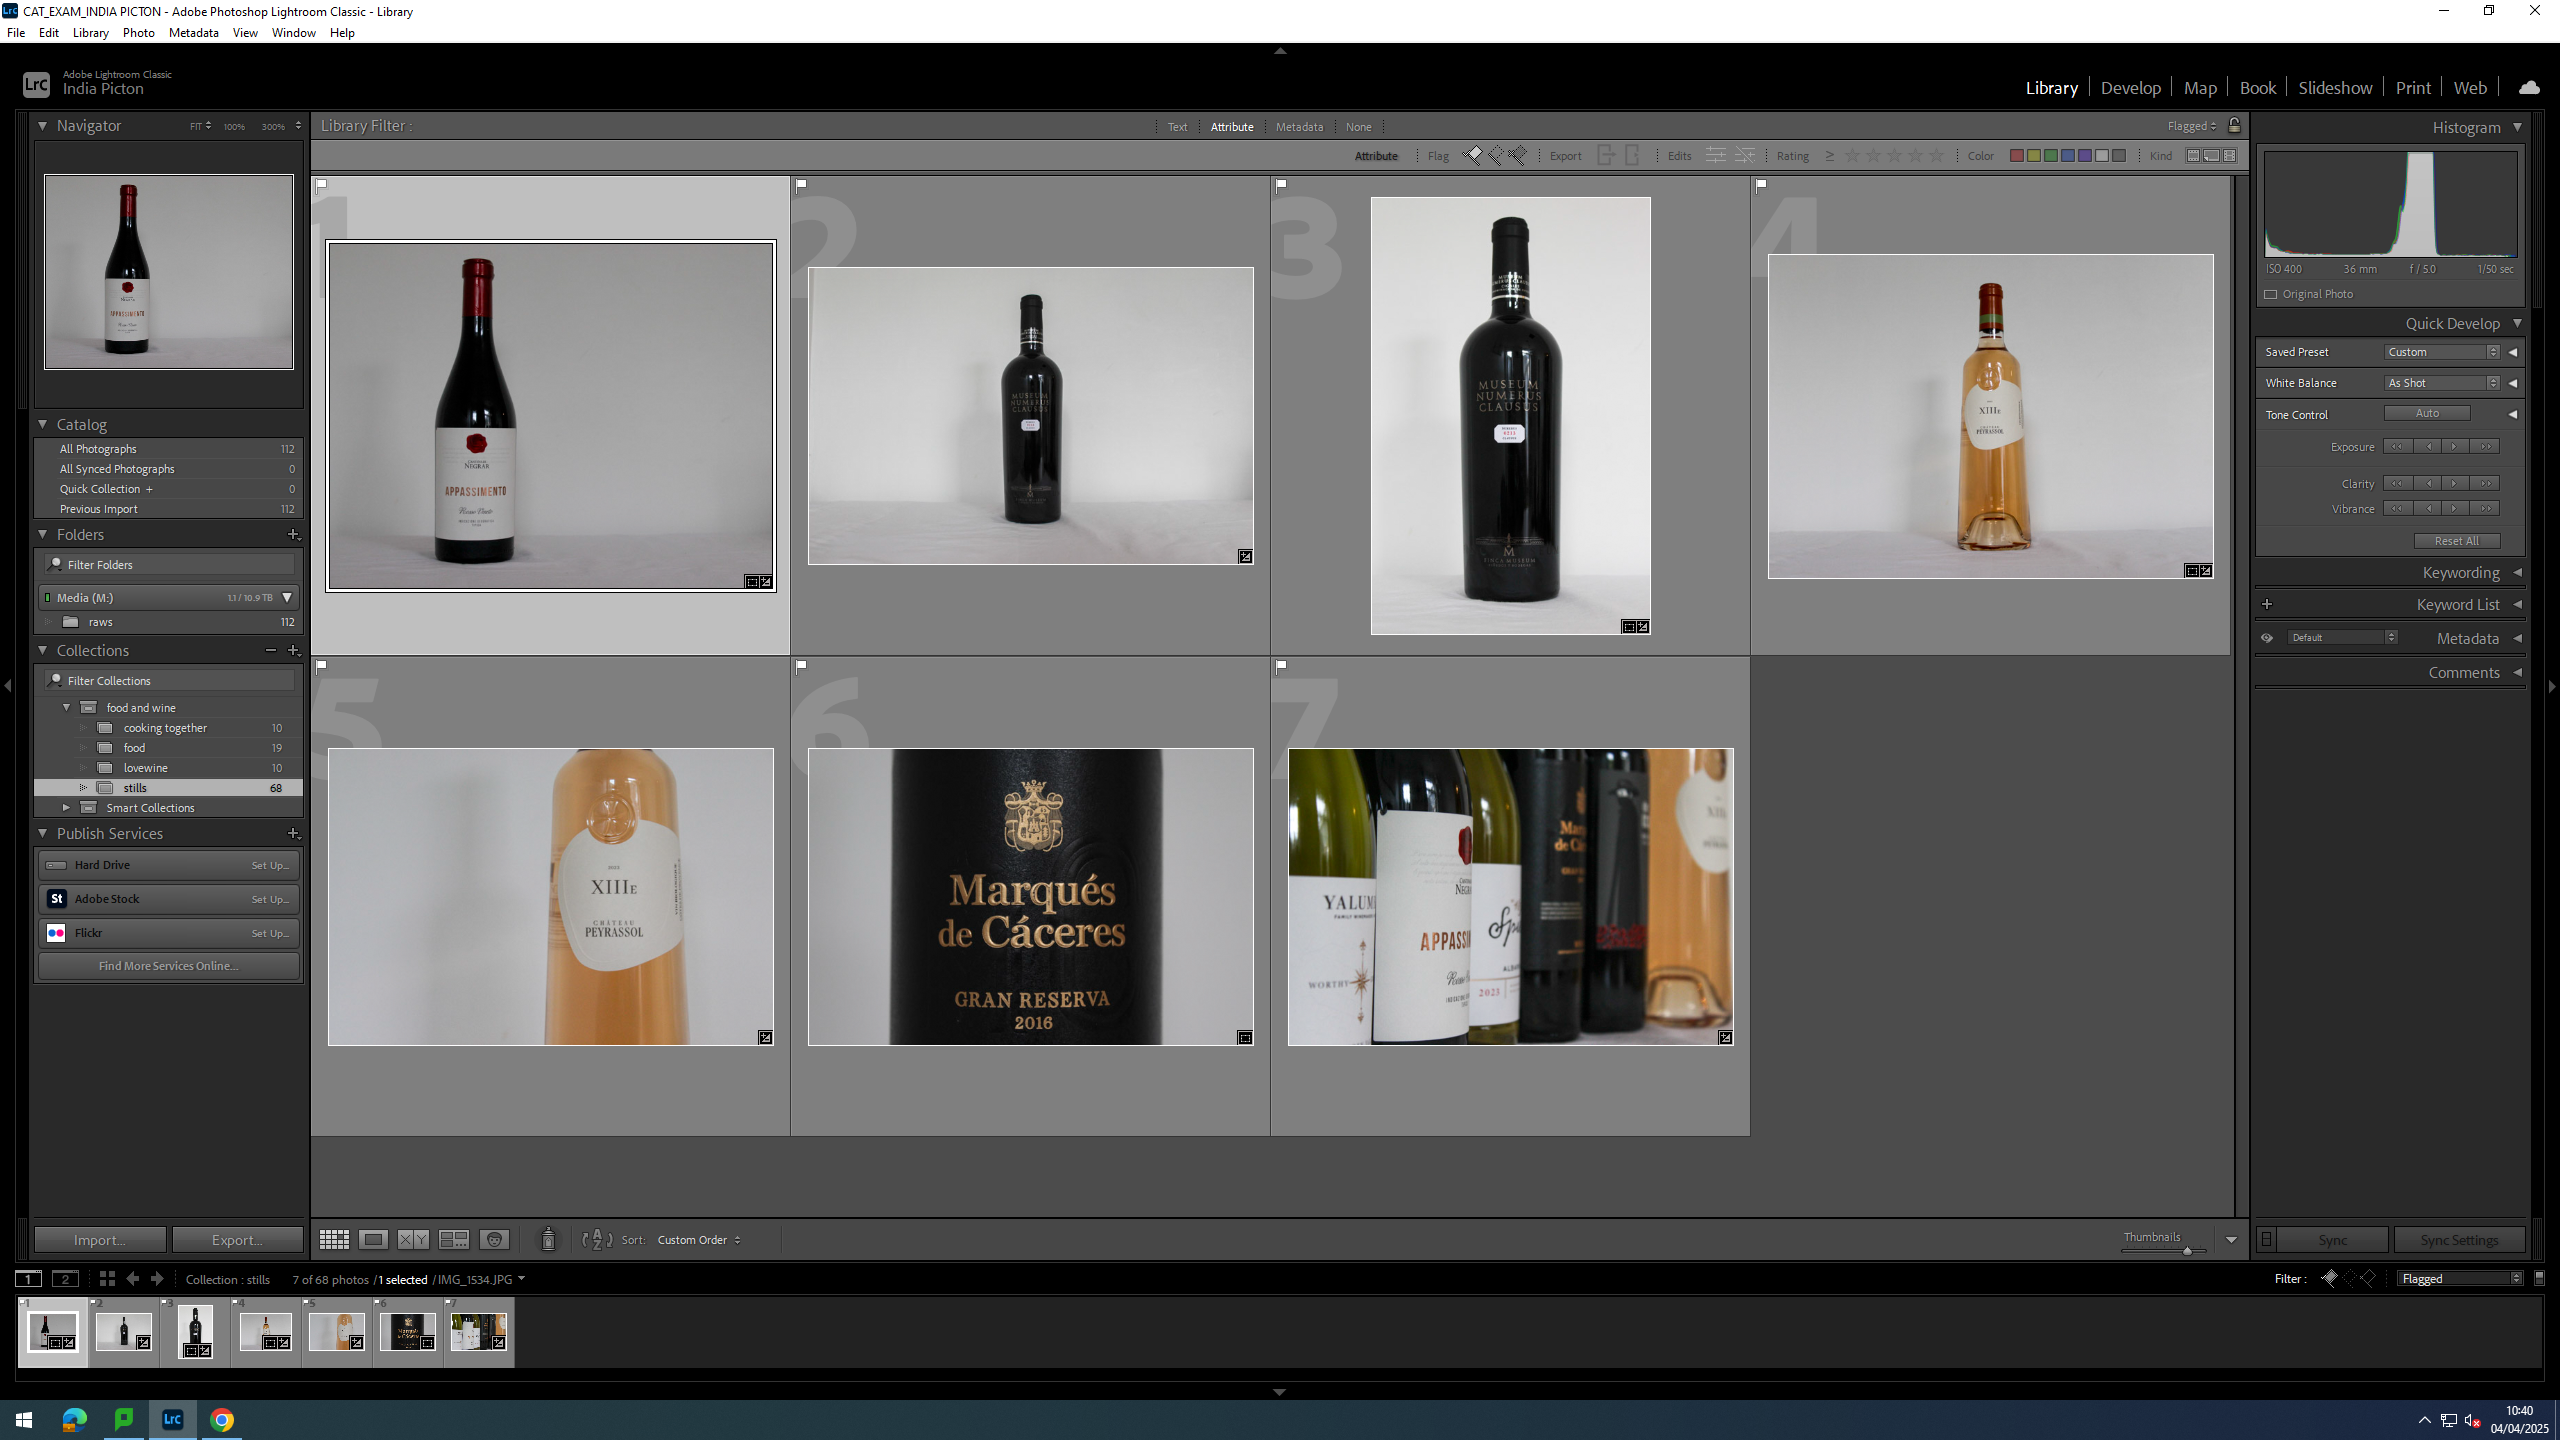Toggle metadata eye icon in Metadata panel
This screenshot has width=2560, height=1440.
[x=2267, y=638]
